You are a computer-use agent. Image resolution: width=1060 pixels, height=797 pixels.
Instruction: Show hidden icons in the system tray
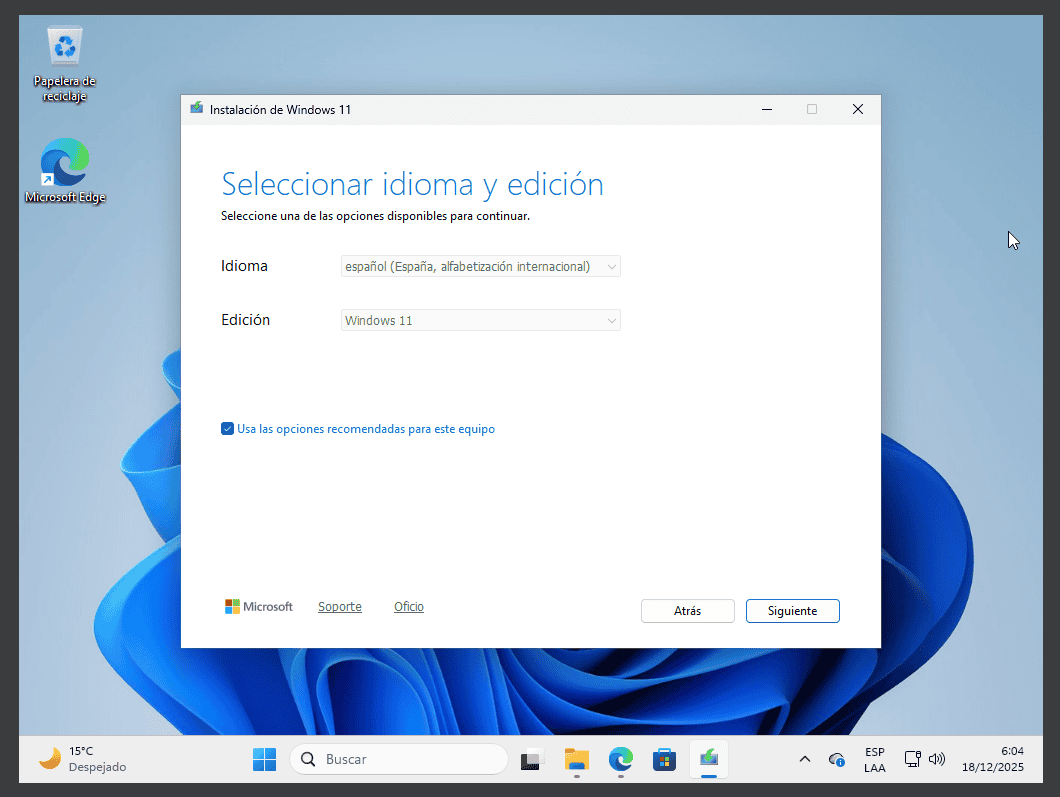(805, 759)
